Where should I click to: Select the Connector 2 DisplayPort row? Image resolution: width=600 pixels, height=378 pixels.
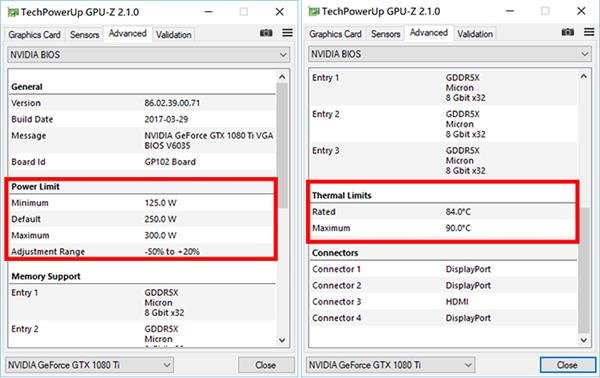click(x=443, y=285)
